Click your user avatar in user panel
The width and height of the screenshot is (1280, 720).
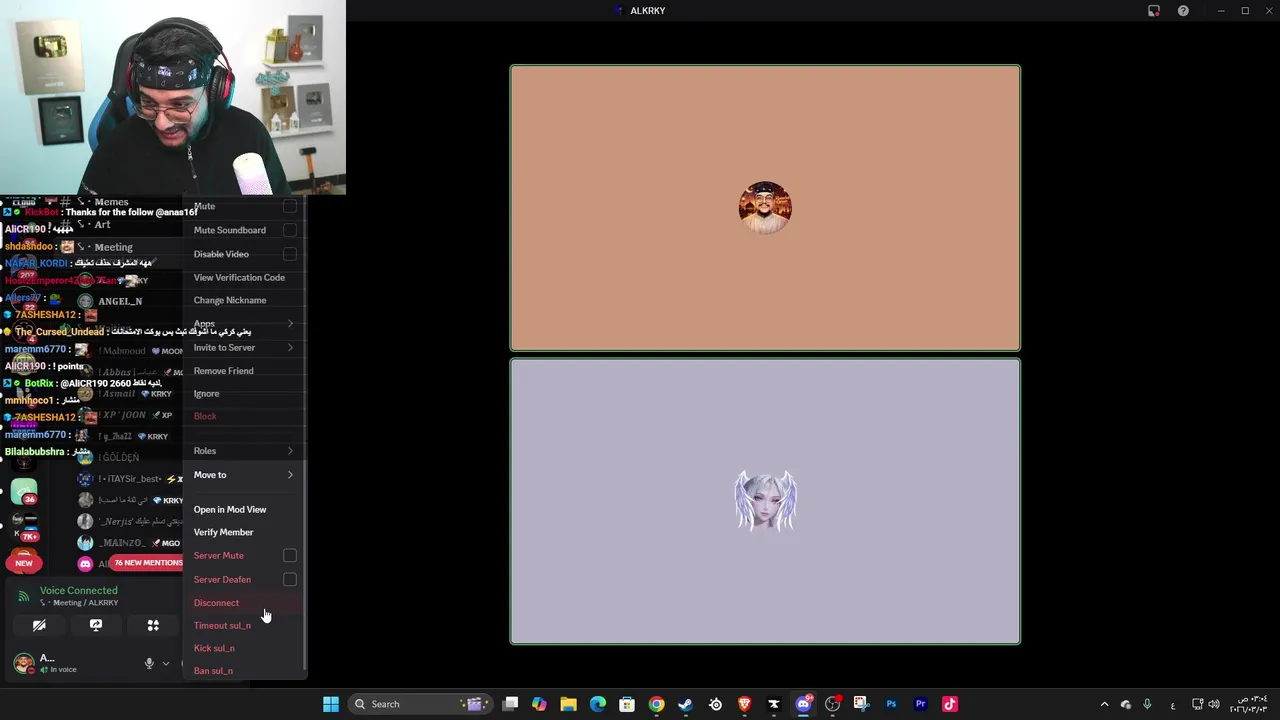click(23, 663)
